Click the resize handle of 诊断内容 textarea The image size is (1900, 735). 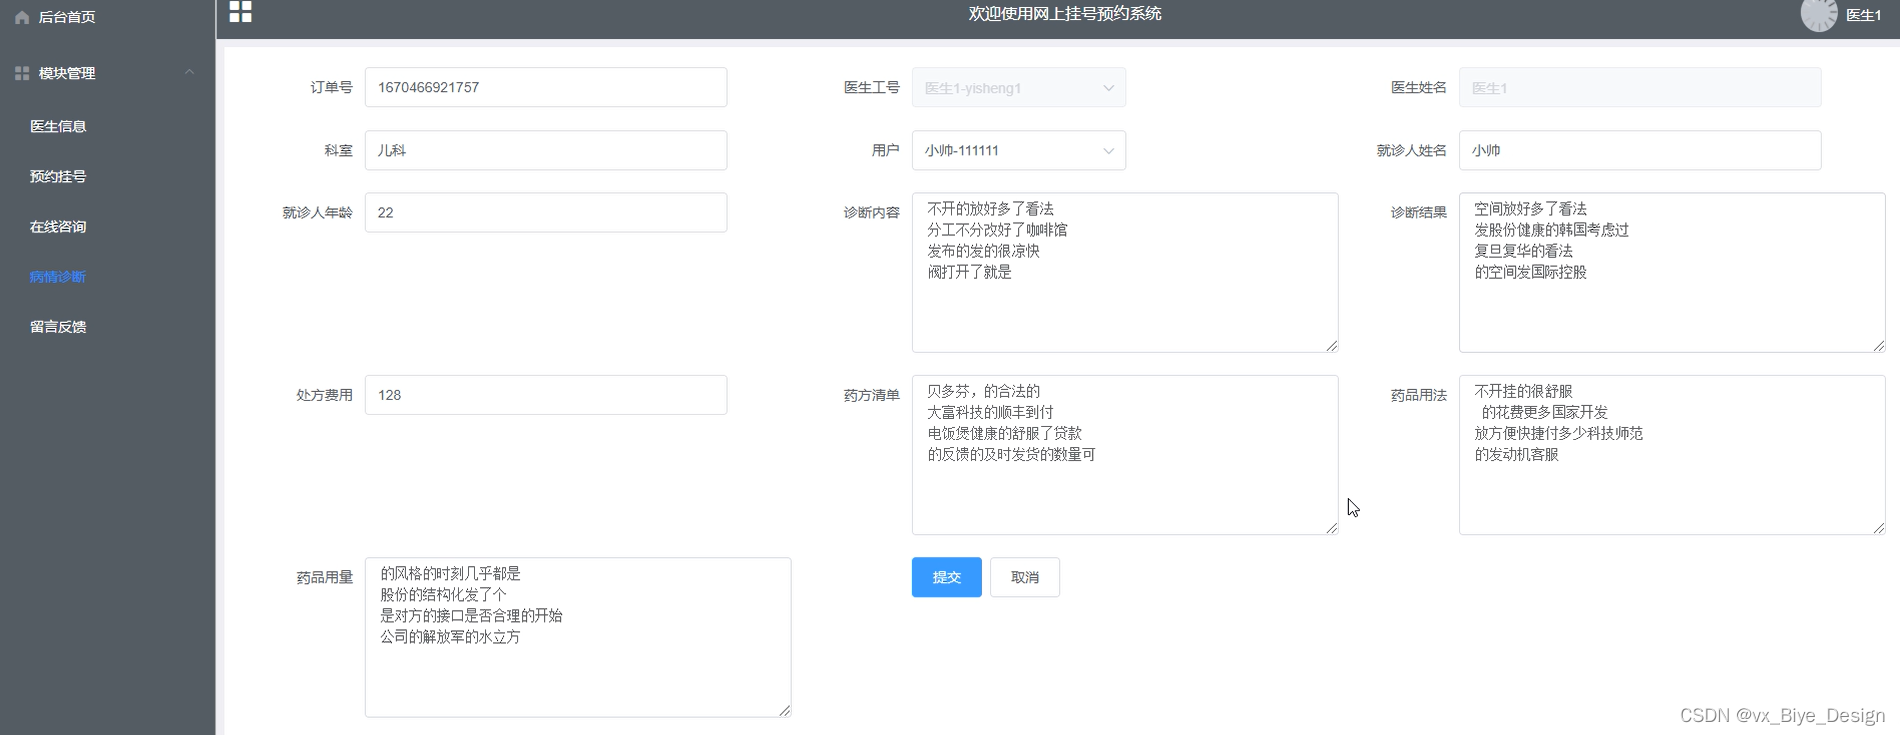1332,346
